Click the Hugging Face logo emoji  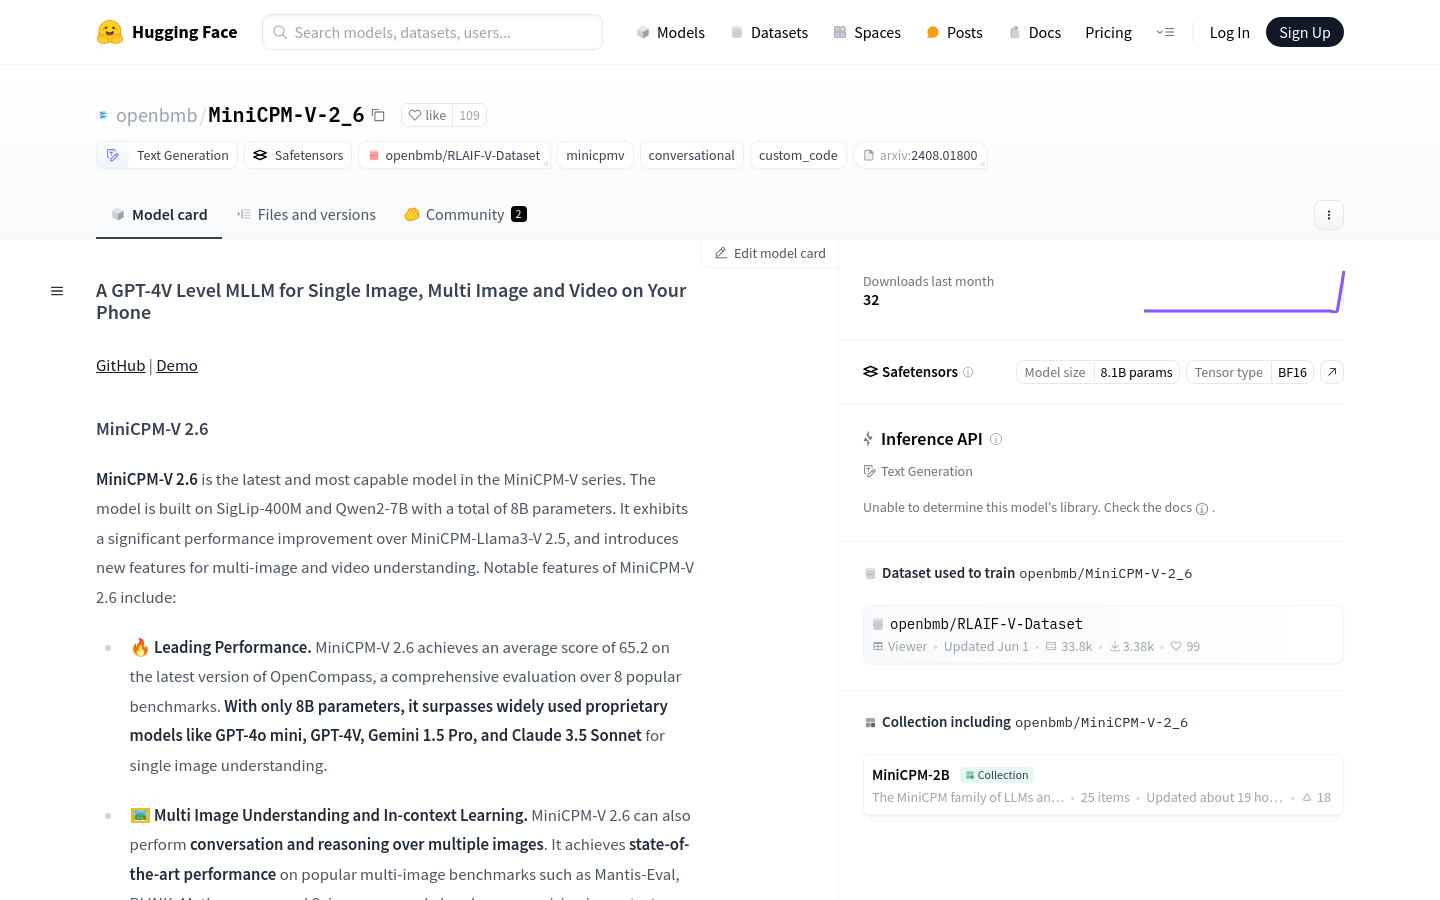[110, 32]
